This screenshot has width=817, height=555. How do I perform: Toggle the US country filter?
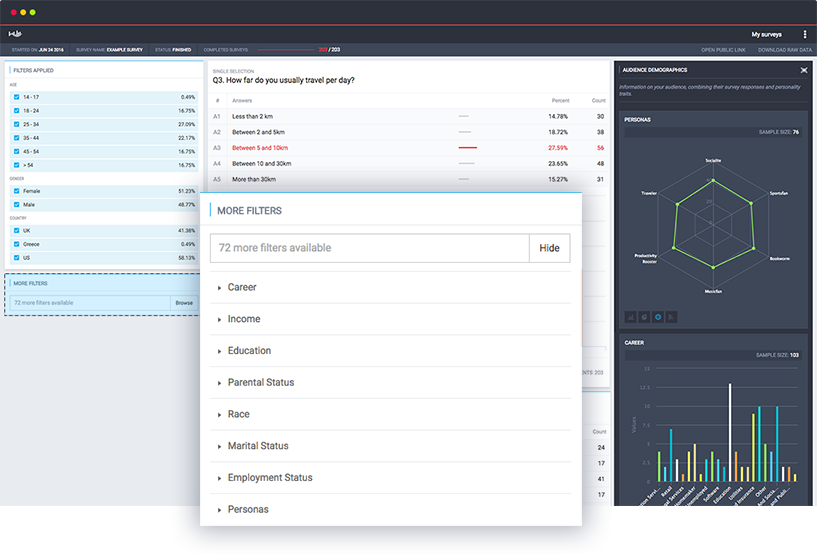[17, 257]
